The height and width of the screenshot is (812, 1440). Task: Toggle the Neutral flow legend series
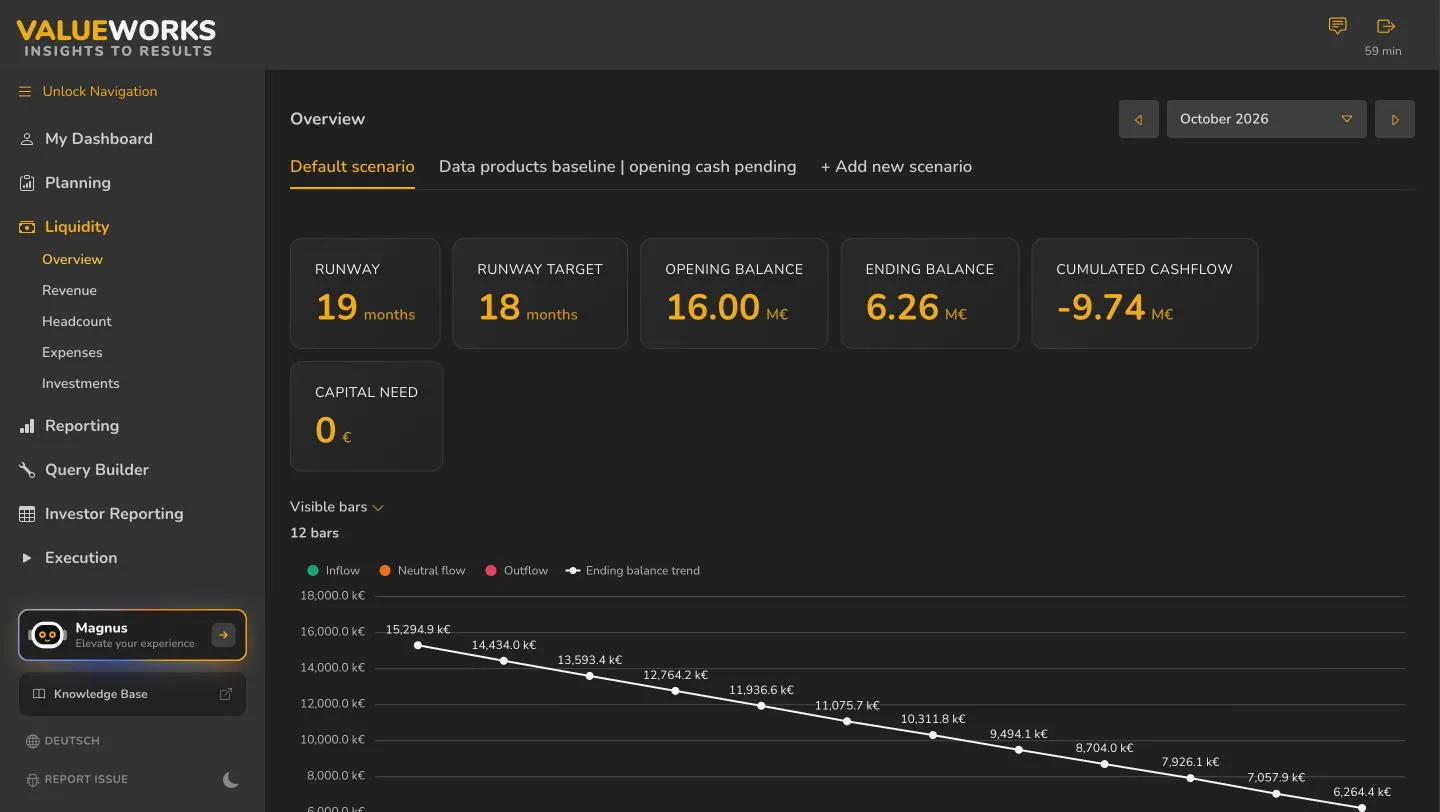pos(422,571)
